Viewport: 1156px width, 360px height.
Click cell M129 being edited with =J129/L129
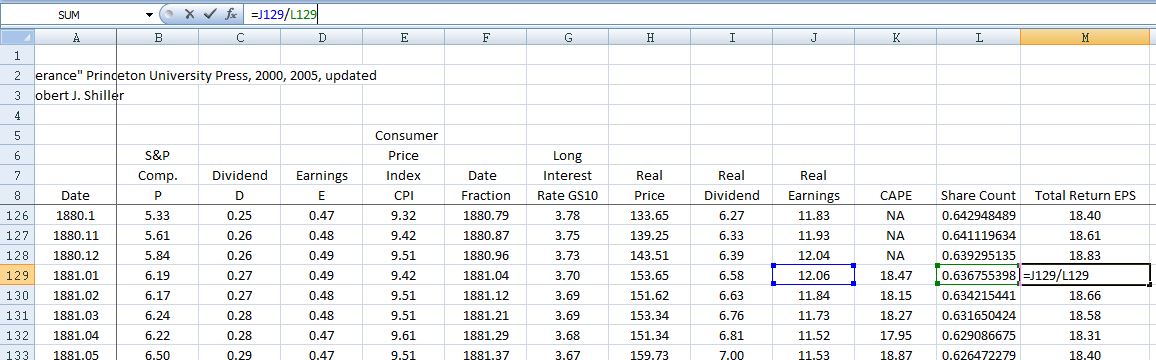point(1085,275)
